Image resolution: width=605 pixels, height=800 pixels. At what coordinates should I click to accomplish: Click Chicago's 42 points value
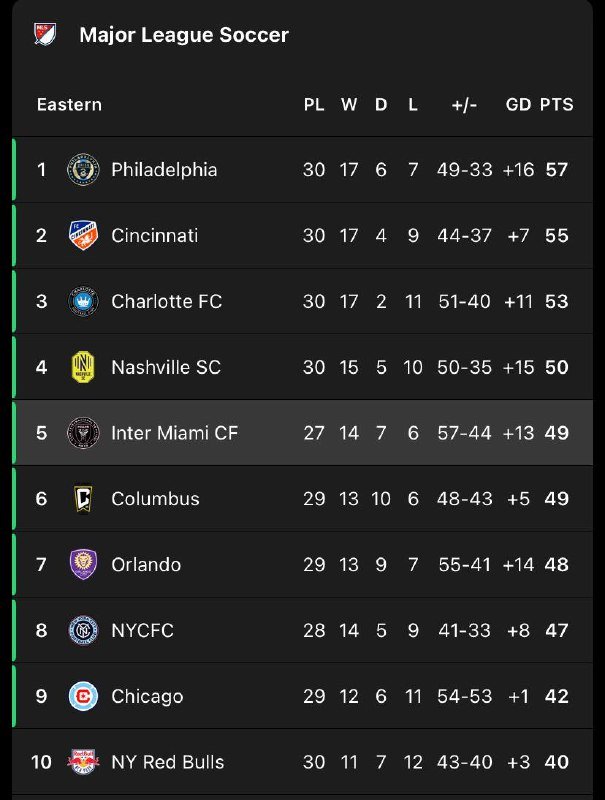556,696
